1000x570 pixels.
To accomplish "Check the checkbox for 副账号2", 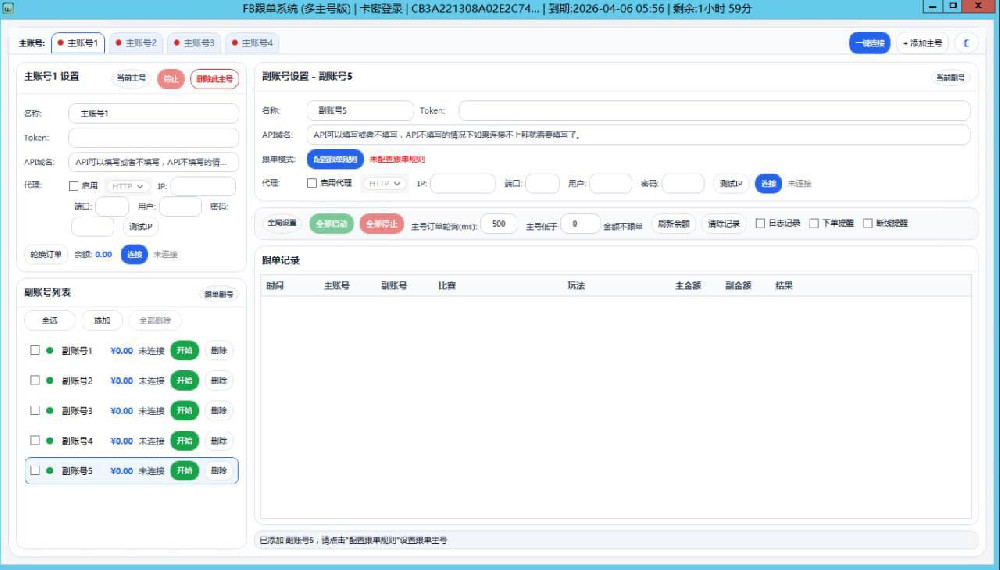I will [x=35, y=380].
